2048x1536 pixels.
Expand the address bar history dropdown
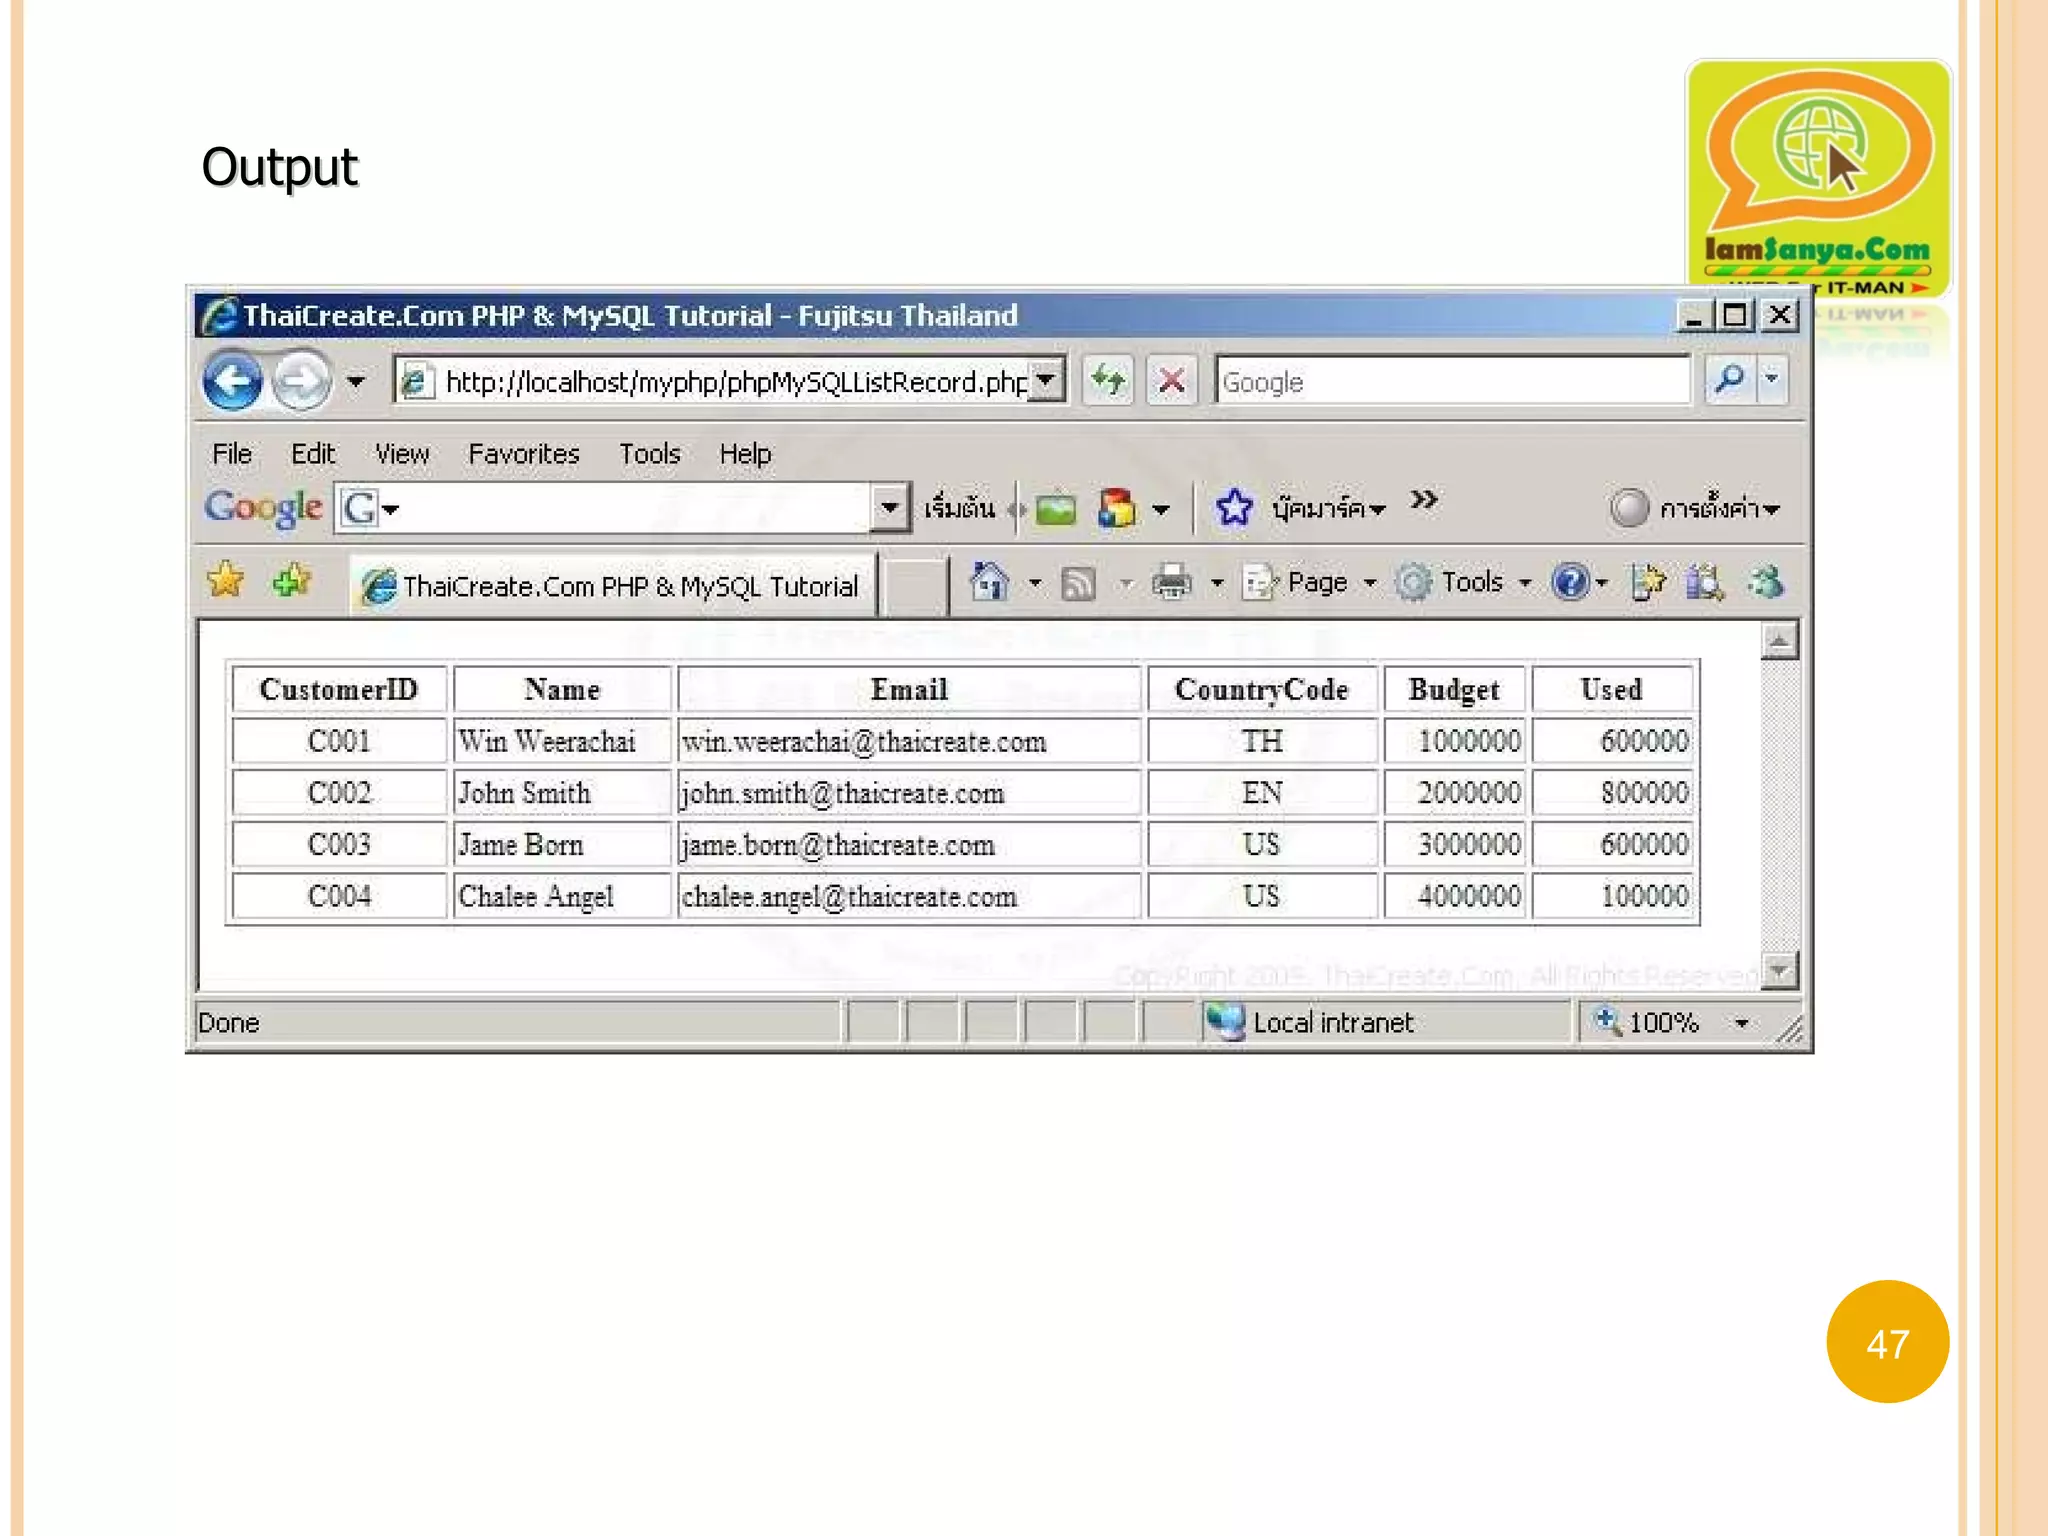pos(1046,380)
